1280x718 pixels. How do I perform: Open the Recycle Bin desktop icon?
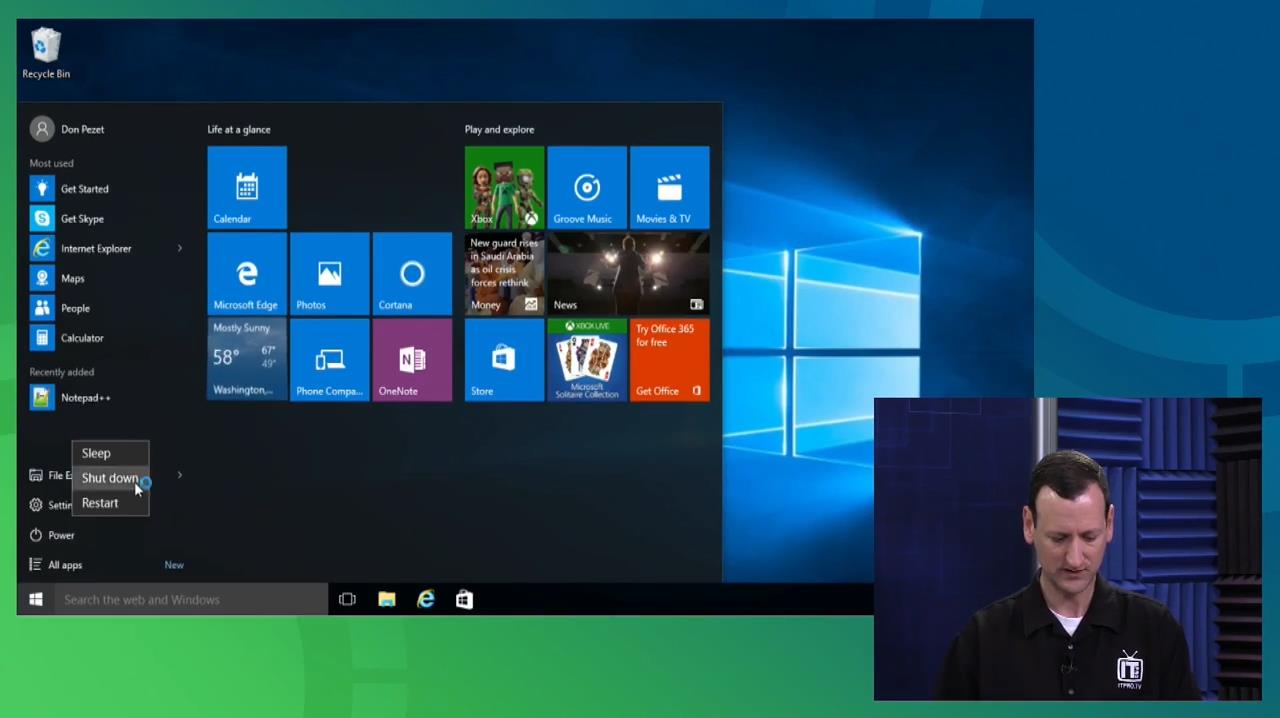[x=46, y=54]
